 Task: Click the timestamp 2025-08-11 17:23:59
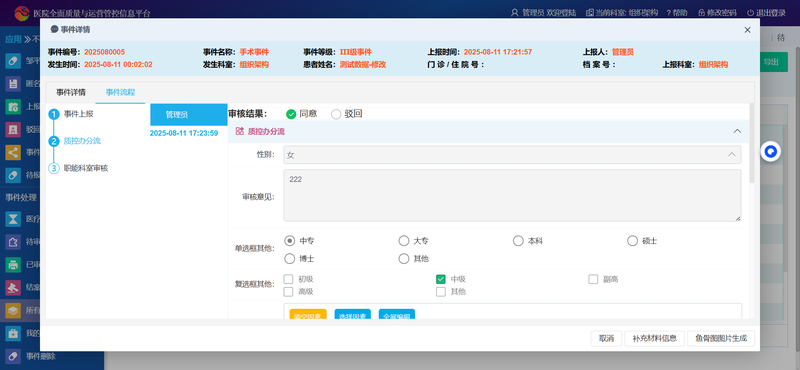click(184, 133)
